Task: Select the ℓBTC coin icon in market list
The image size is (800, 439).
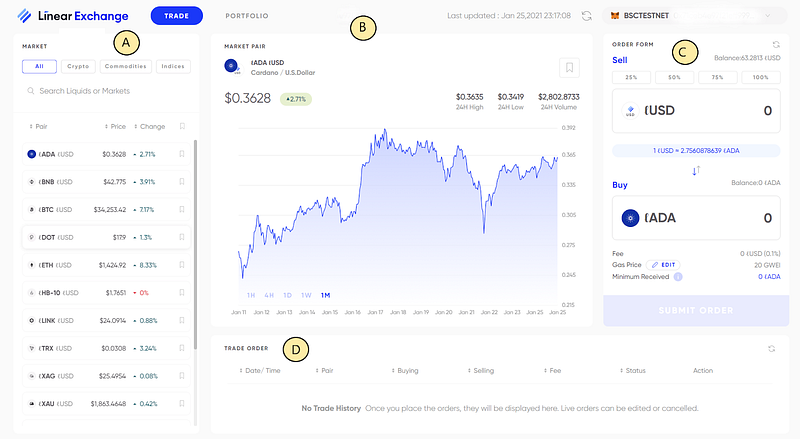Action: coord(32,209)
